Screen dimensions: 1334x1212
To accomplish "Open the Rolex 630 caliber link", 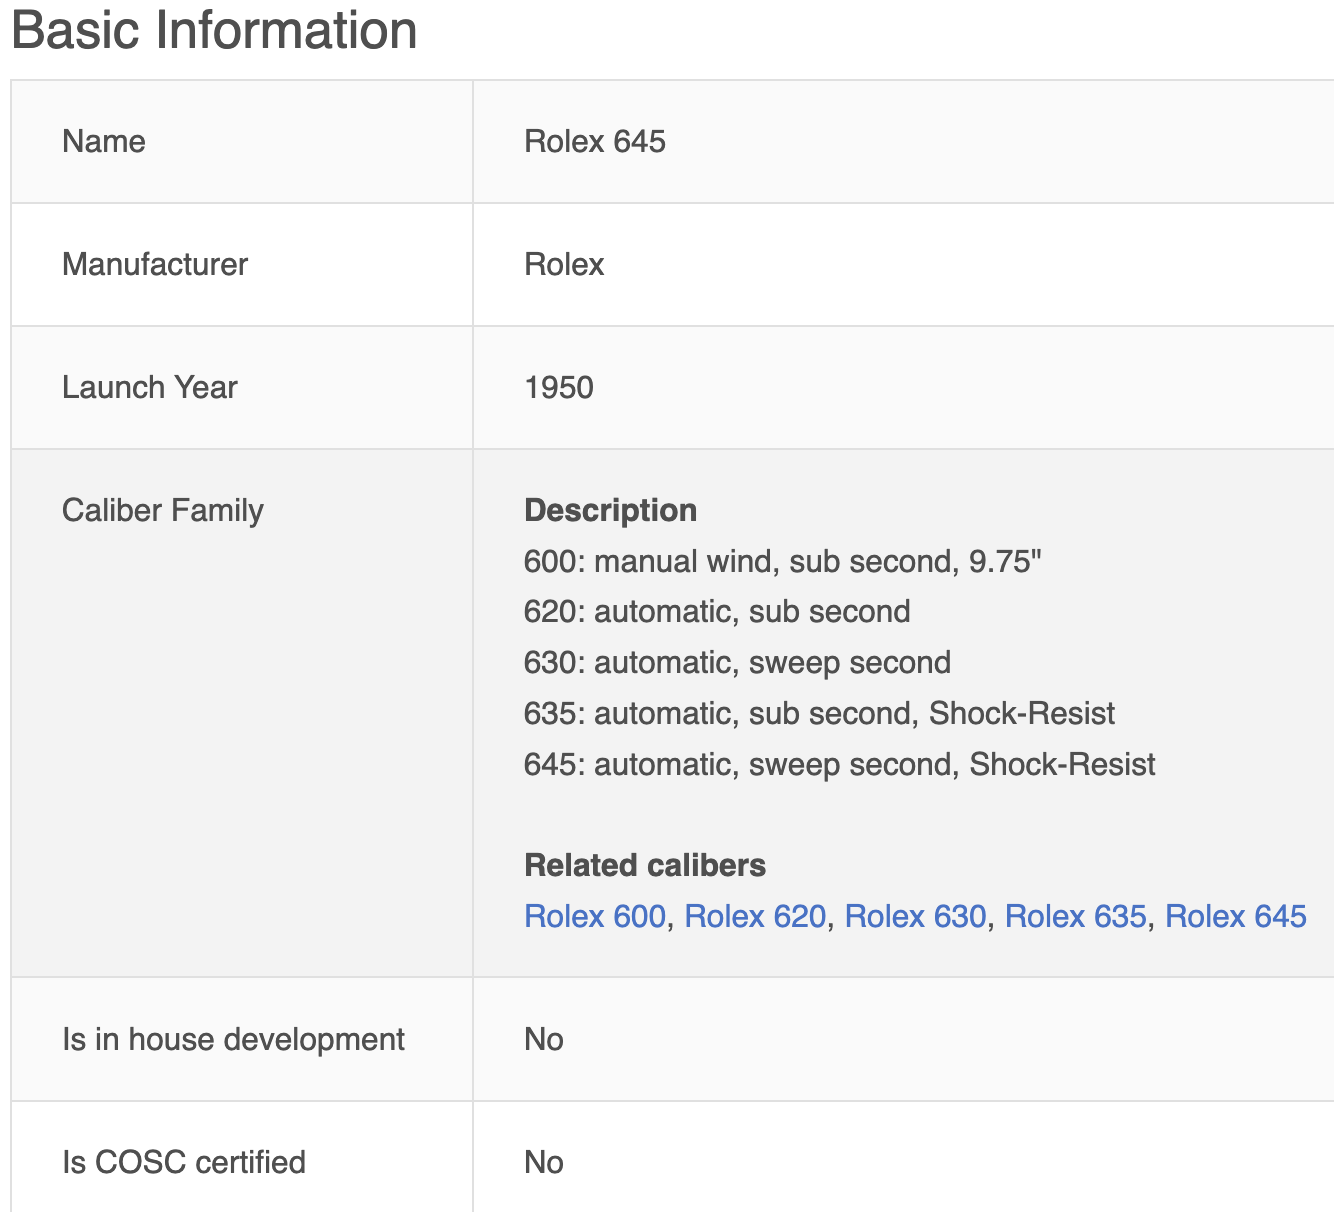I will (915, 916).
